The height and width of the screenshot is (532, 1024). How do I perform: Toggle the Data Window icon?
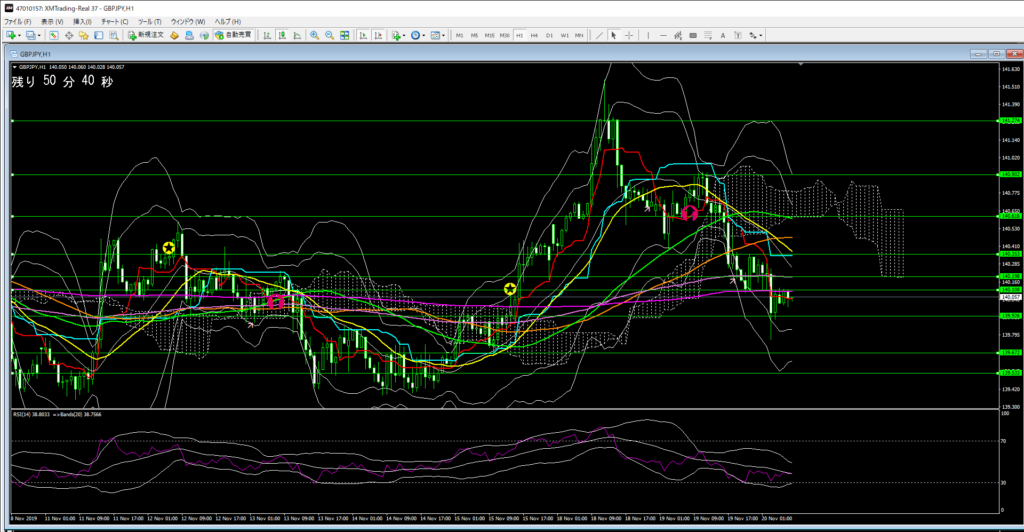(69, 35)
